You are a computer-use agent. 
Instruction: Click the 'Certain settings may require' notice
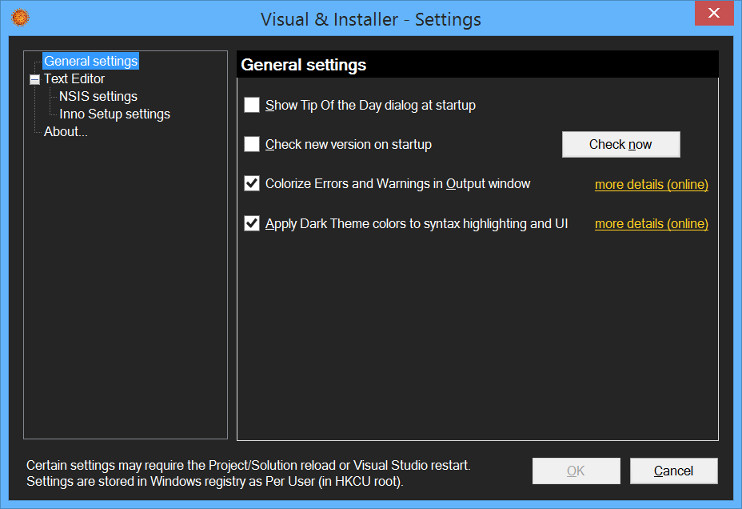[x=248, y=465]
